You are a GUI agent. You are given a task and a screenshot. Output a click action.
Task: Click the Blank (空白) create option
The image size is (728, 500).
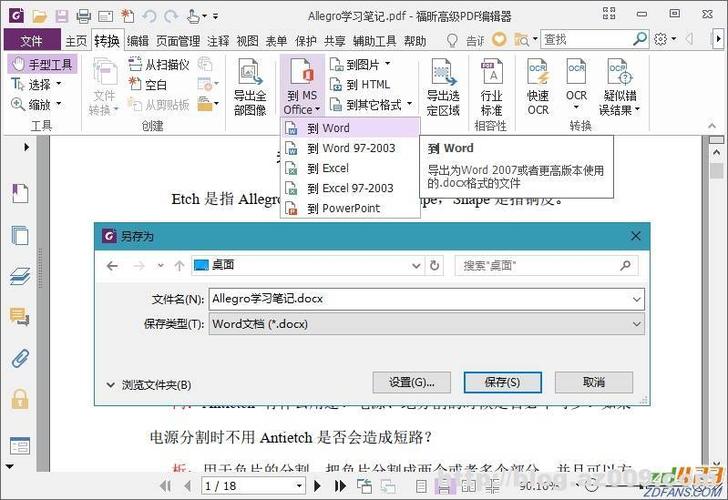pos(148,84)
